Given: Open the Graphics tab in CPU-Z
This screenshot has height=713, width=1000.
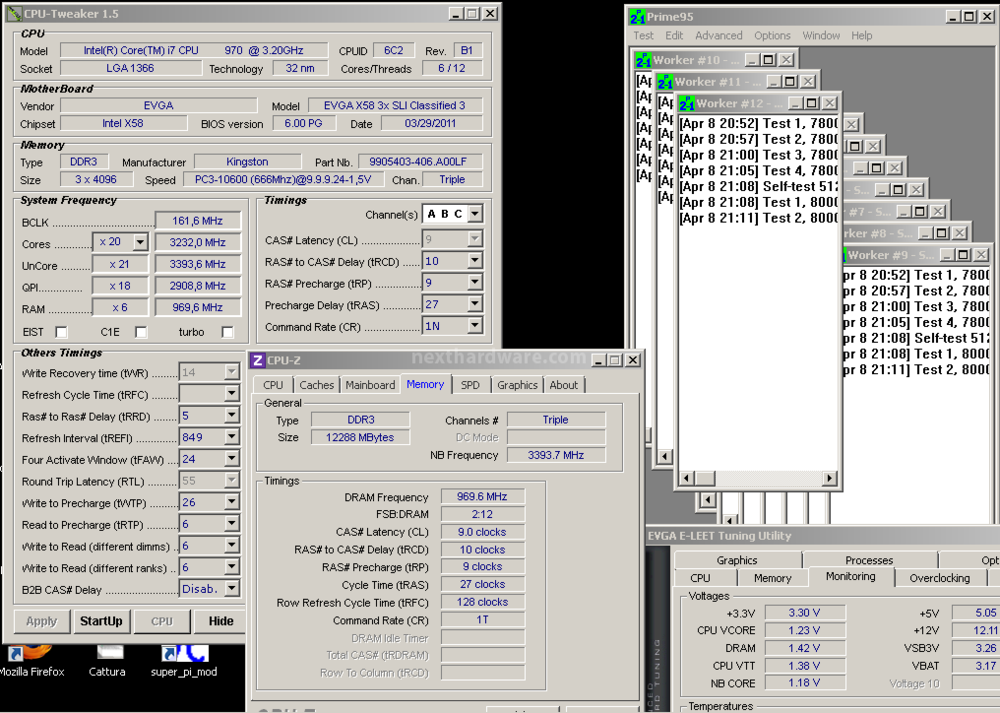Looking at the screenshot, I should (x=517, y=385).
